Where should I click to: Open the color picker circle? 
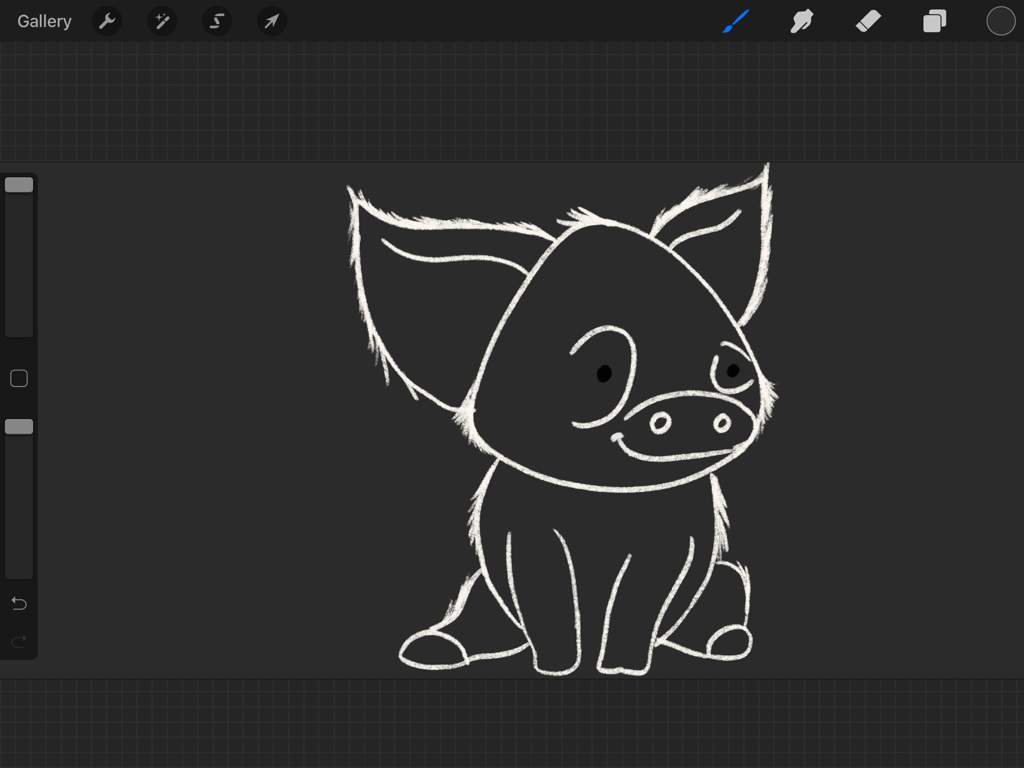click(x=1000, y=21)
